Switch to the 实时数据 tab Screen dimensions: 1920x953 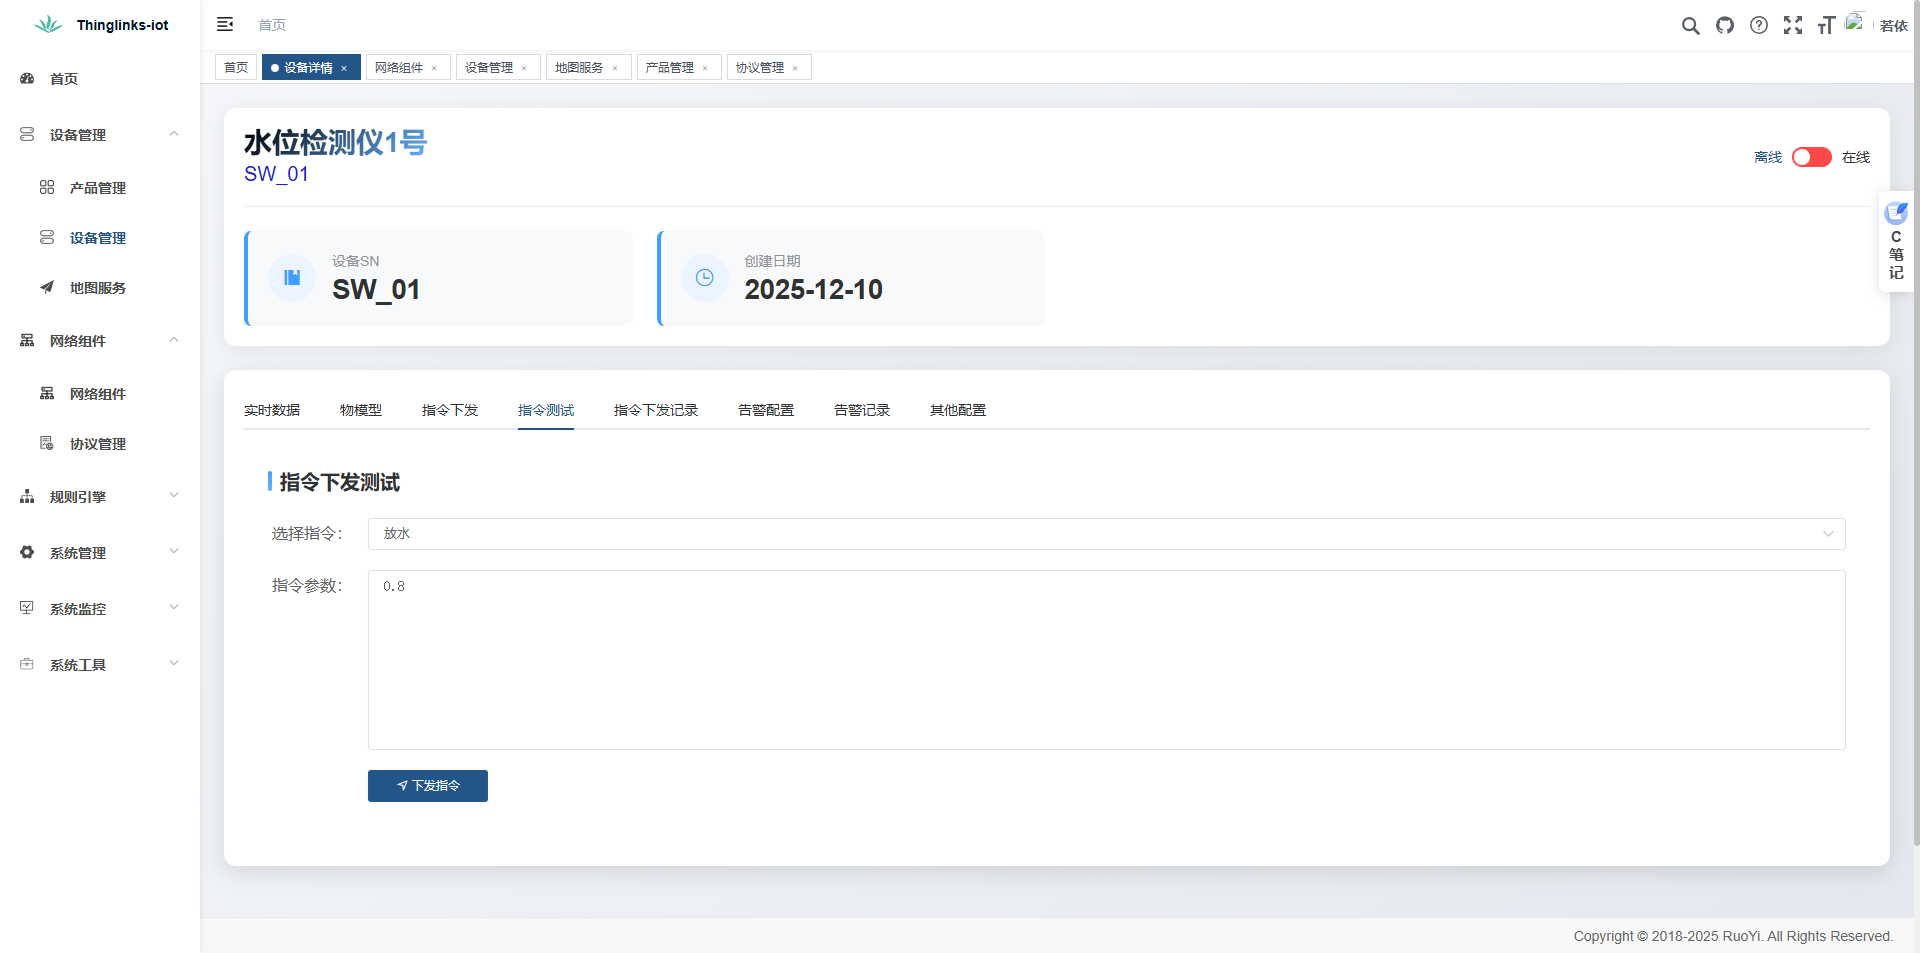coord(272,410)
